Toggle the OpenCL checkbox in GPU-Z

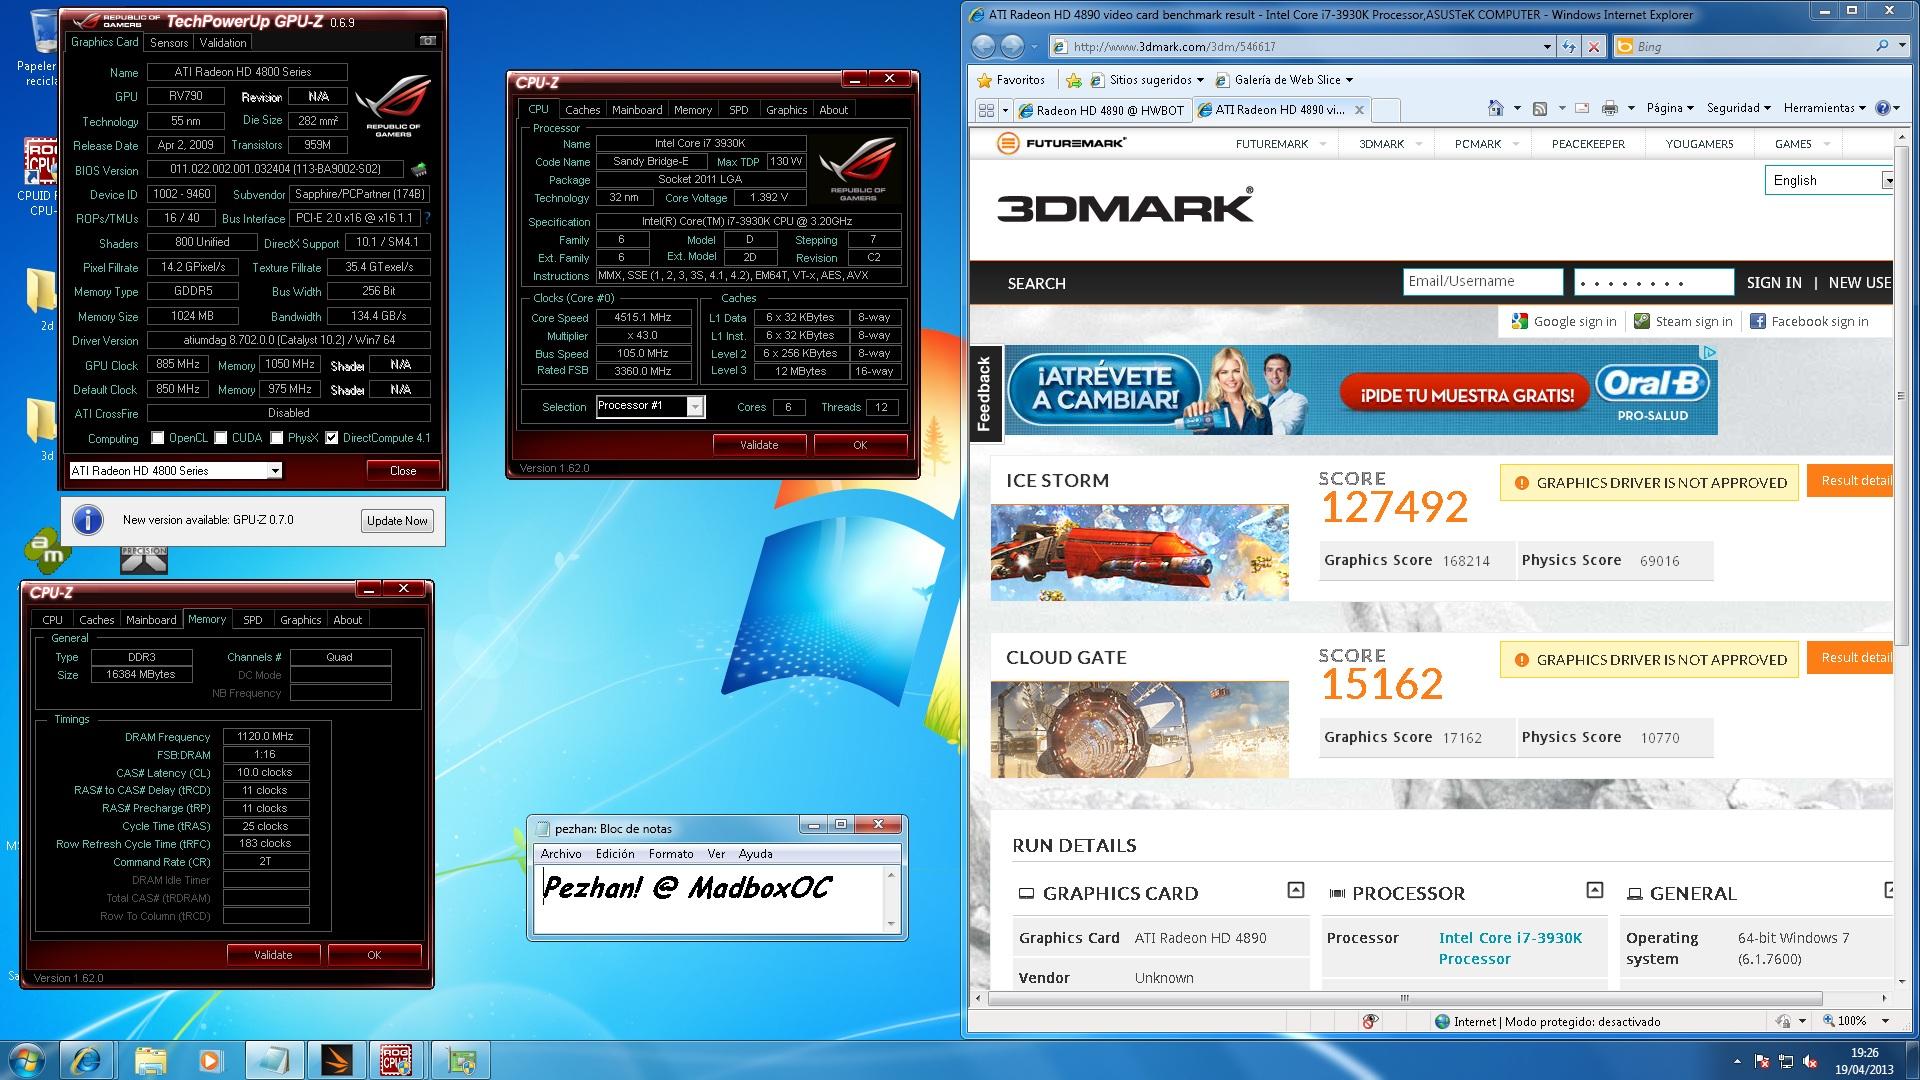pos(157,438)
